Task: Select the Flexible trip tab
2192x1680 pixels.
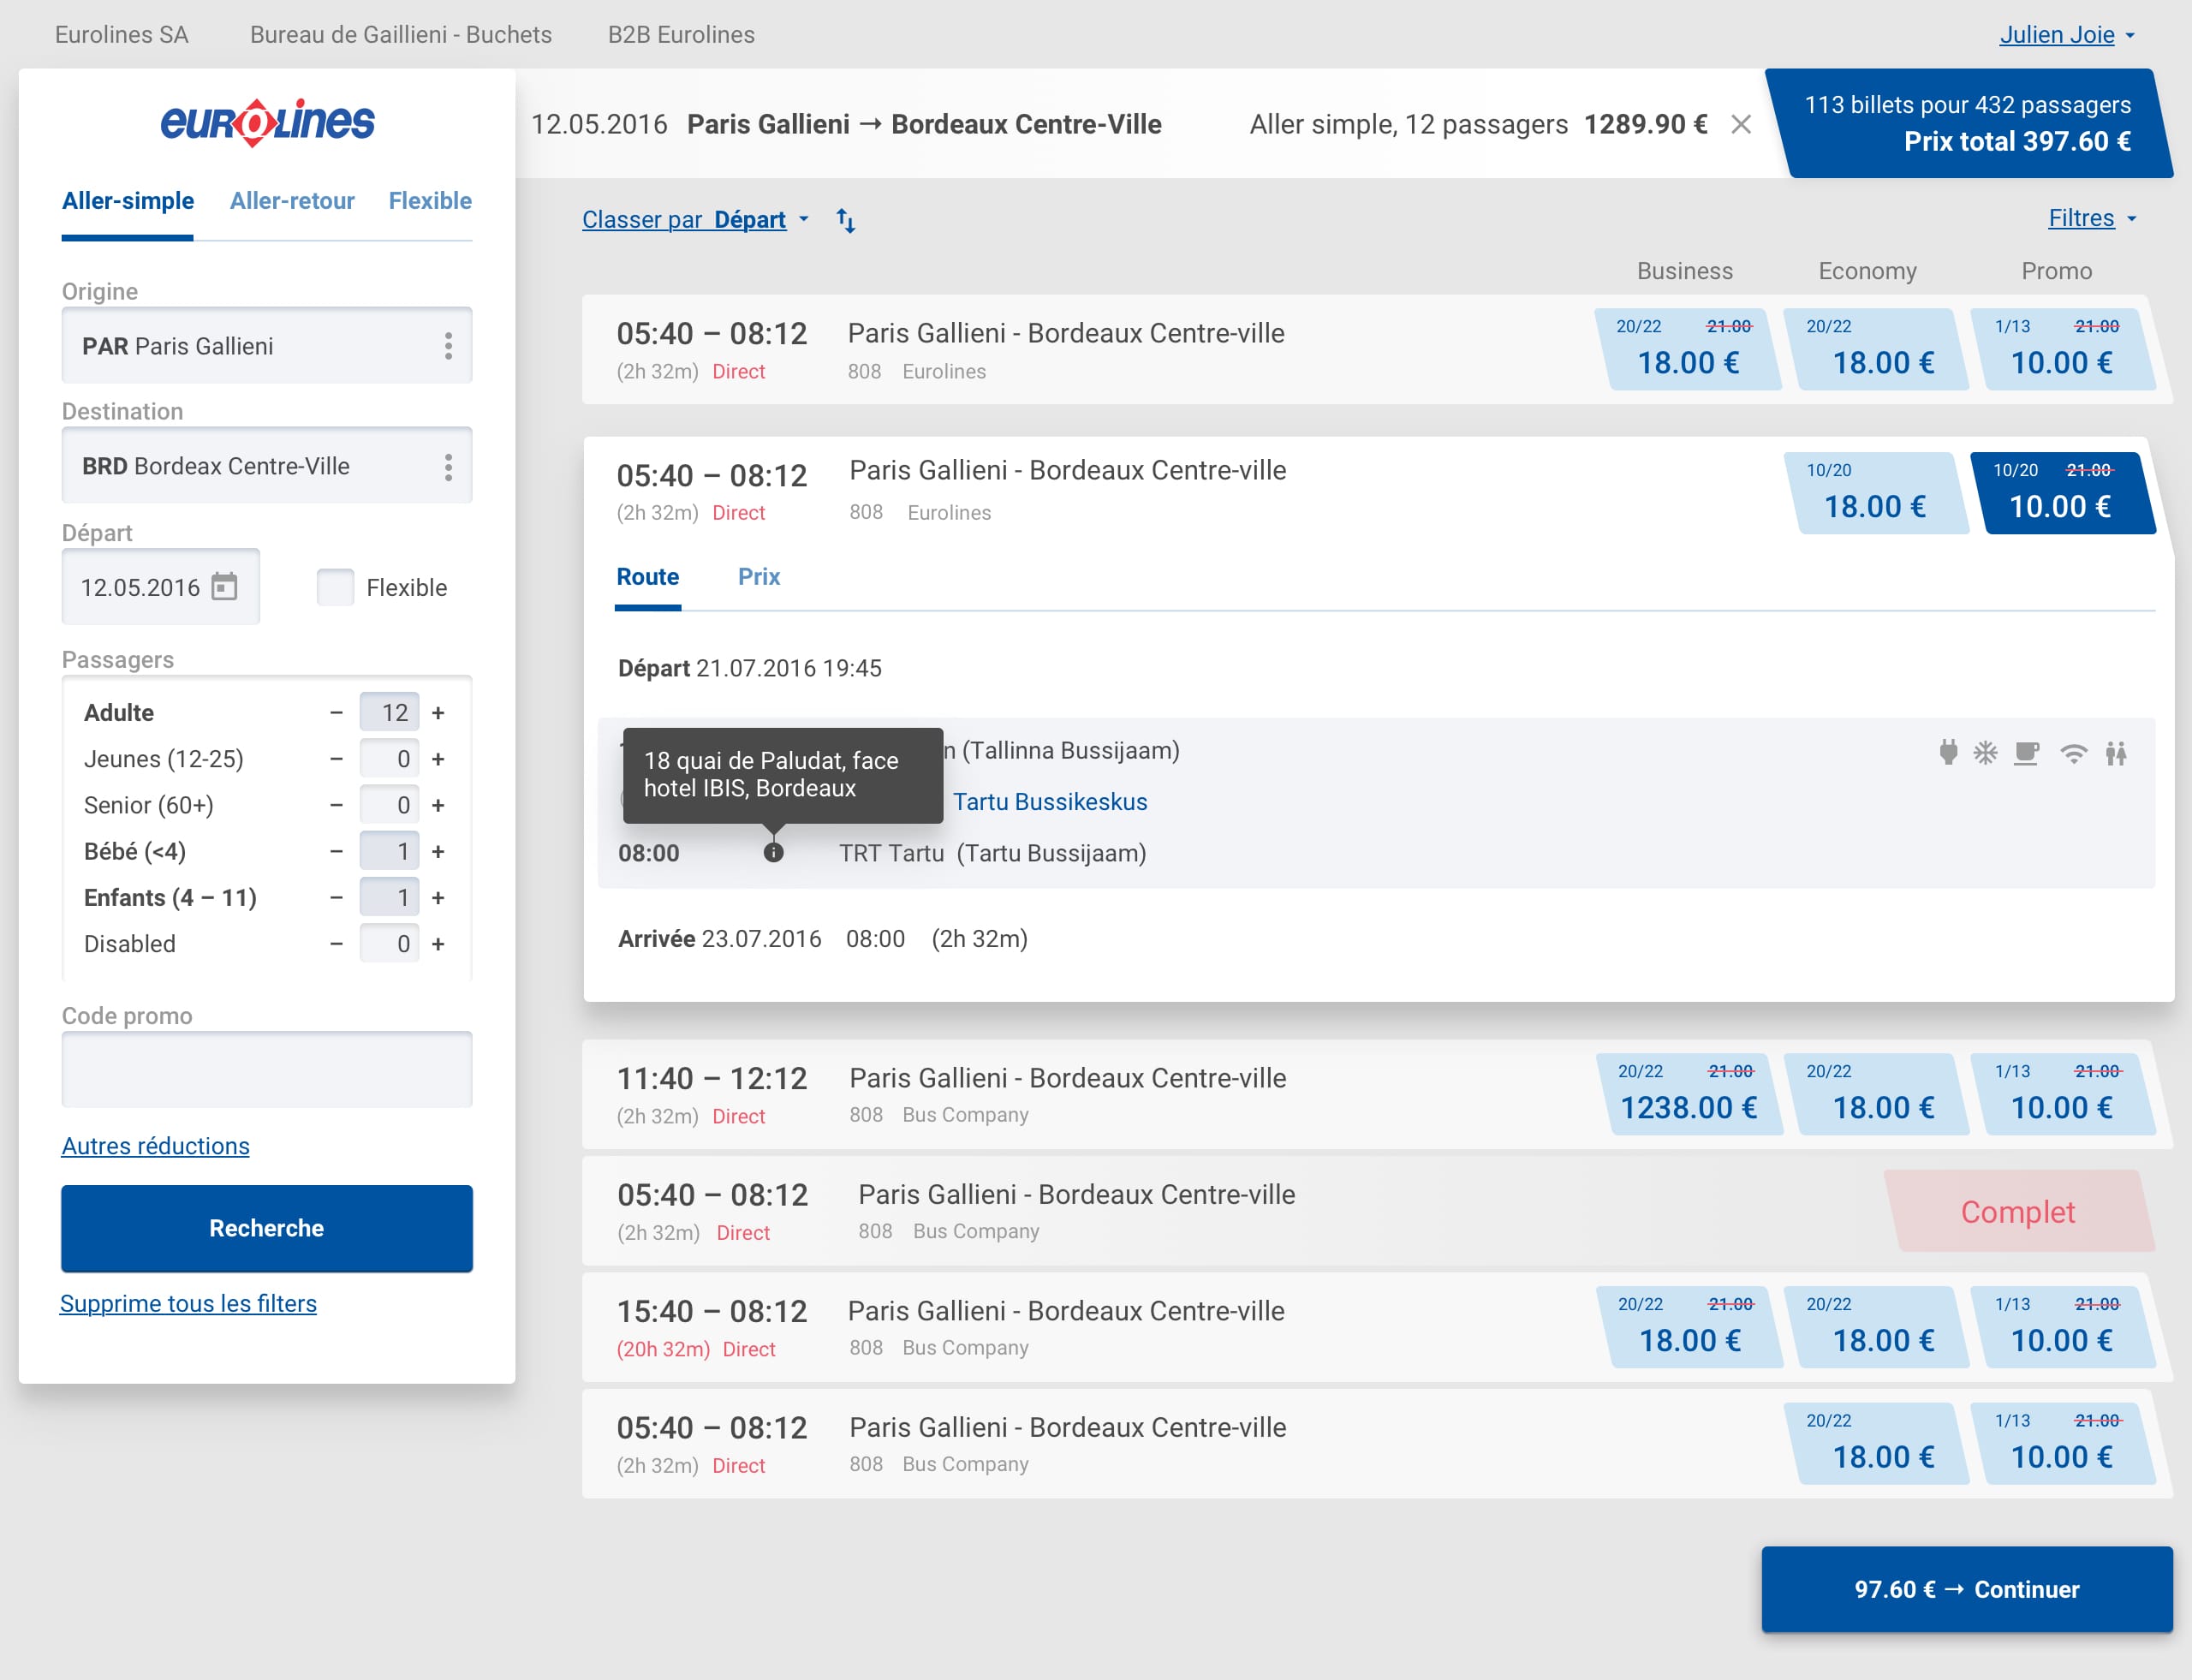Action: (x=430, y=201)
